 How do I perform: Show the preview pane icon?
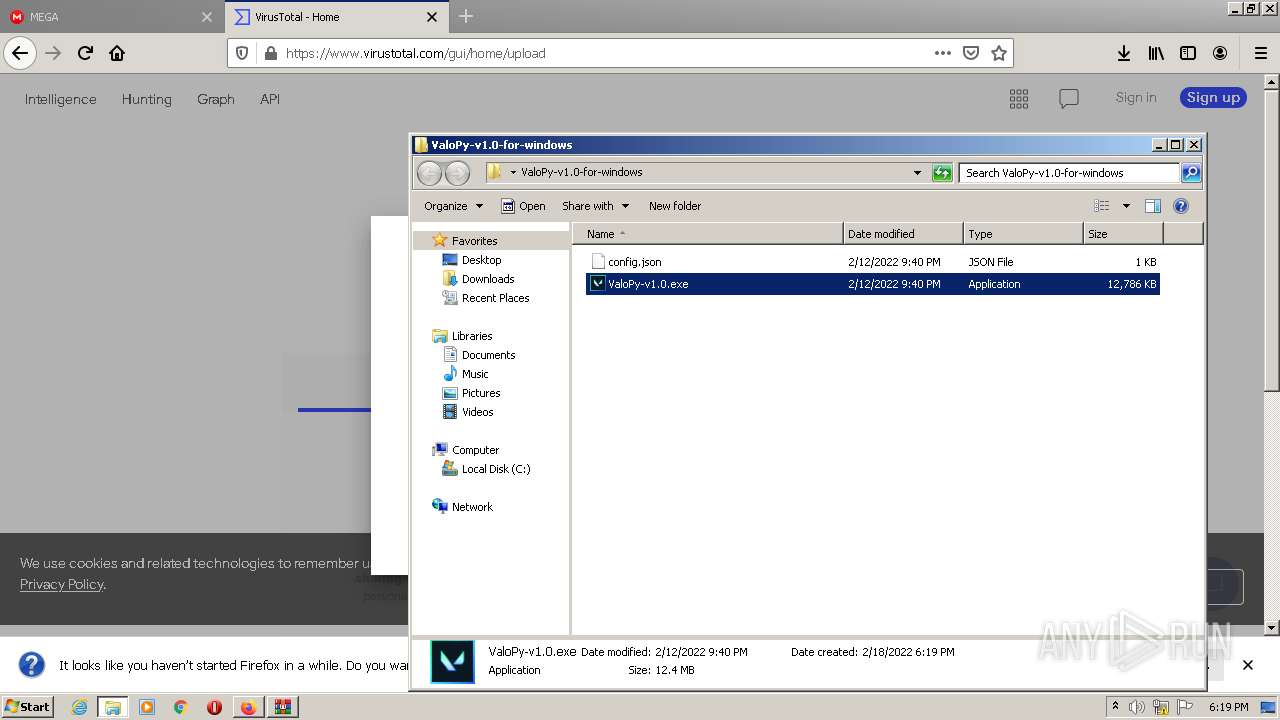pos(1153,206)
